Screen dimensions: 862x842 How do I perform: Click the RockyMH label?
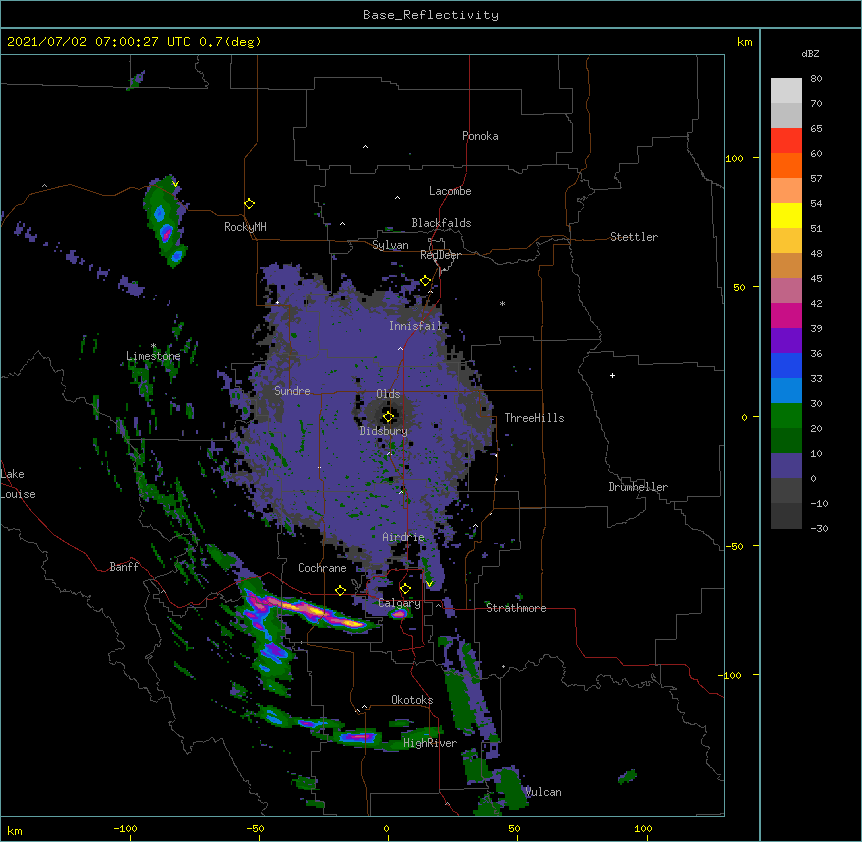click(245, 227)
